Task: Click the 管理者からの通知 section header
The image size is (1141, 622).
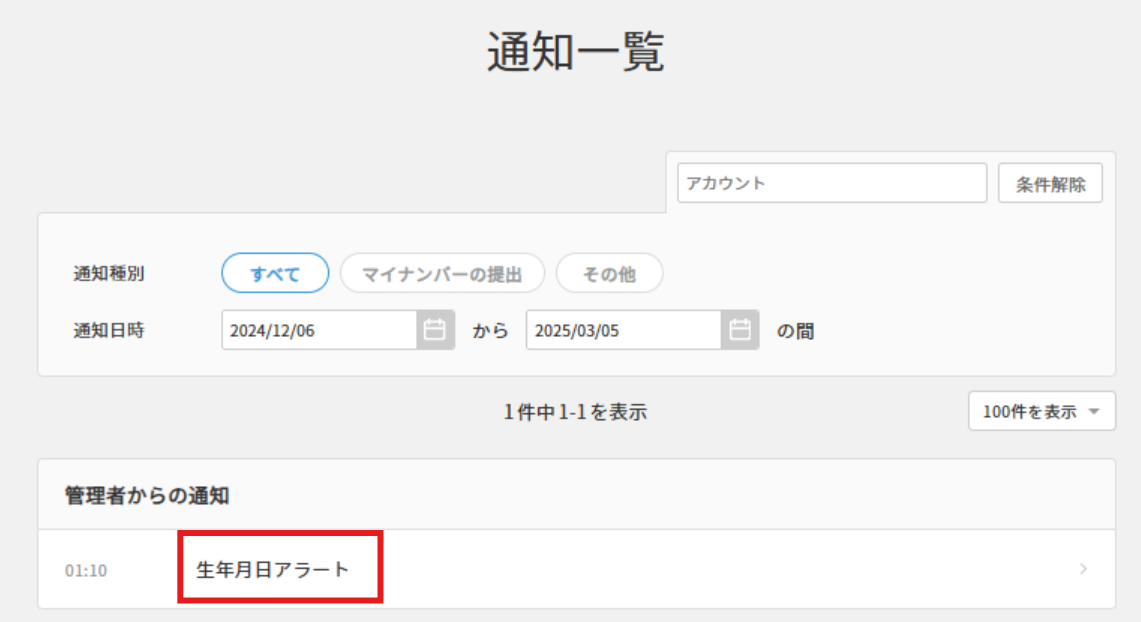Action: (x=147, y=495)
